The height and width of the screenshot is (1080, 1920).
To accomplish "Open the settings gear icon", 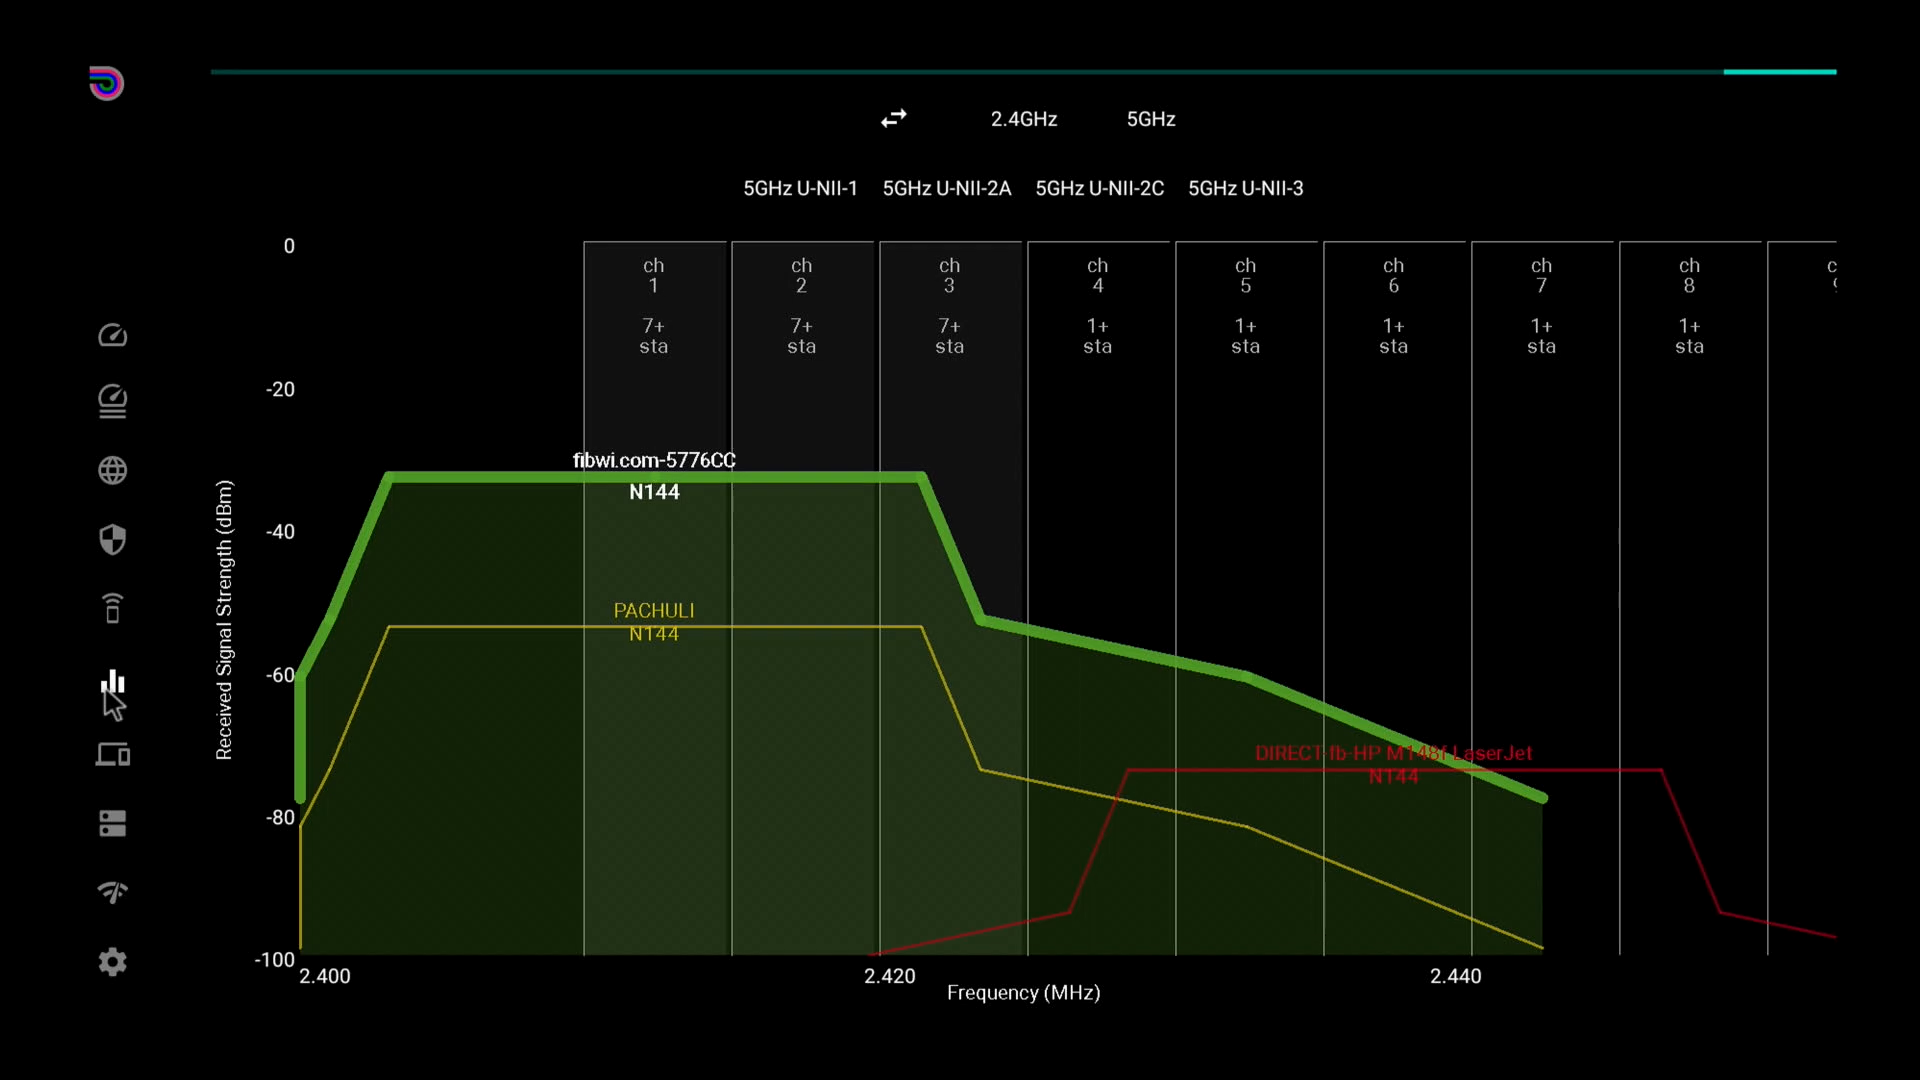I will coord(112,962).
